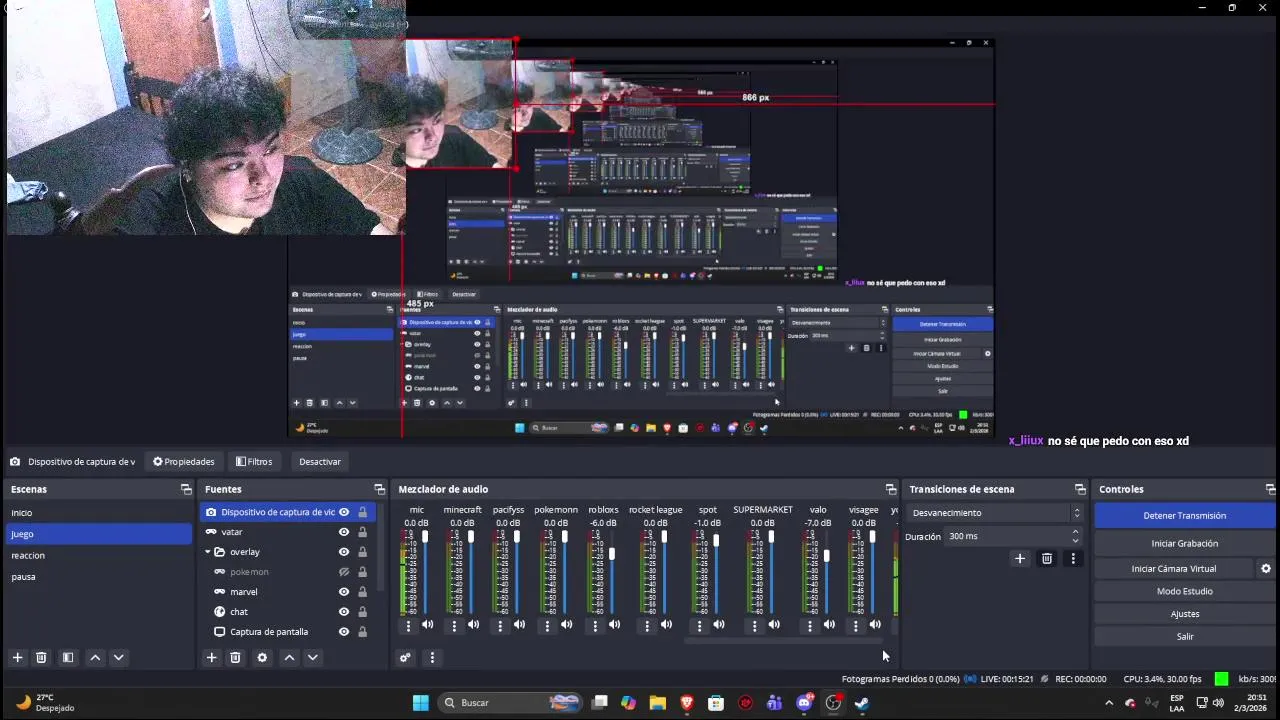Select the inicio scene
1280x720 pixels.
click(99, 513)
